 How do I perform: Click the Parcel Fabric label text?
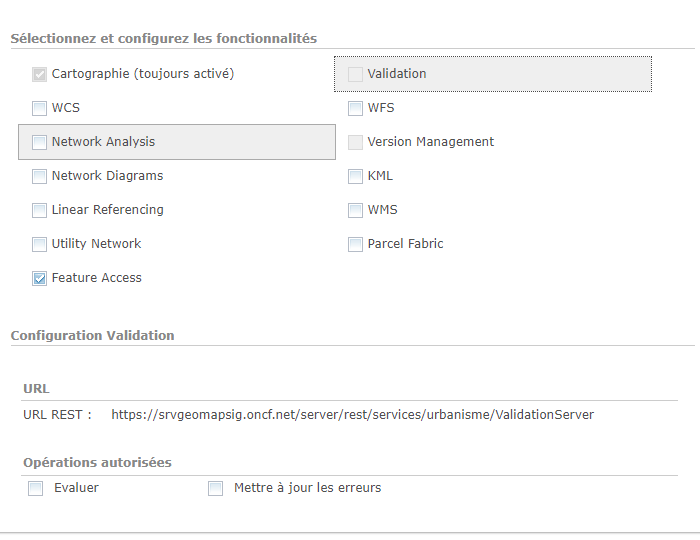point(405,244)
